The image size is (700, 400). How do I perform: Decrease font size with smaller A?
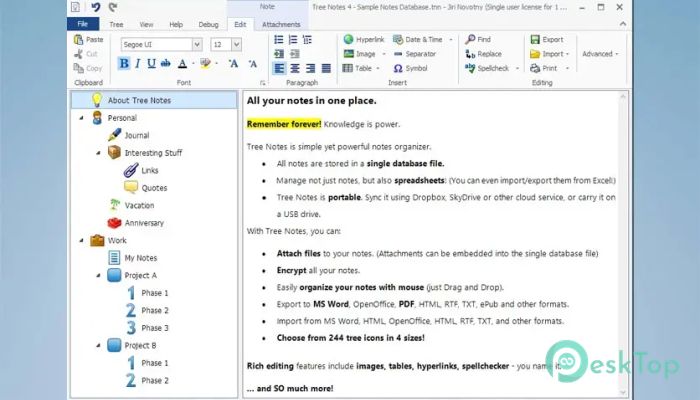(253, 63)
